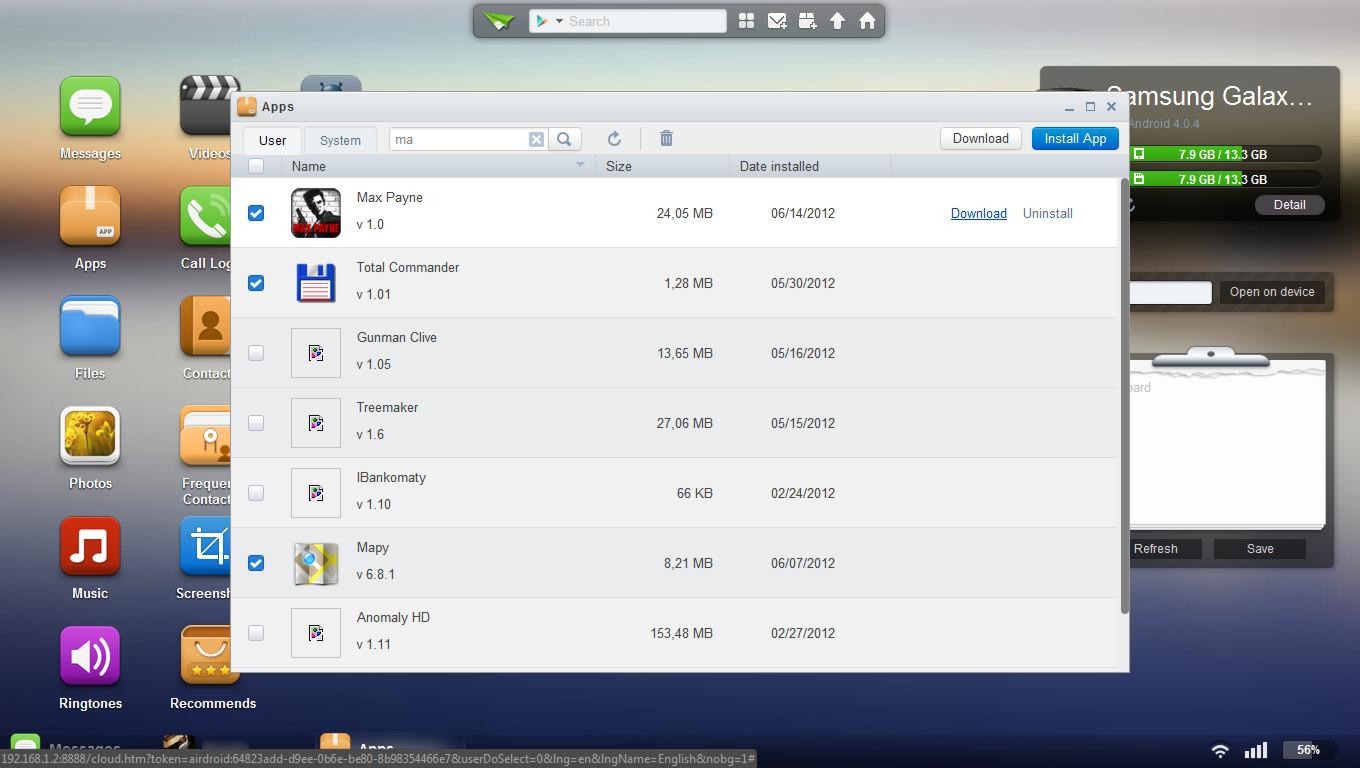Click the Open on device button
Image resolution: width=1360 pixels, height=768 pixels.
point(1272,292)
